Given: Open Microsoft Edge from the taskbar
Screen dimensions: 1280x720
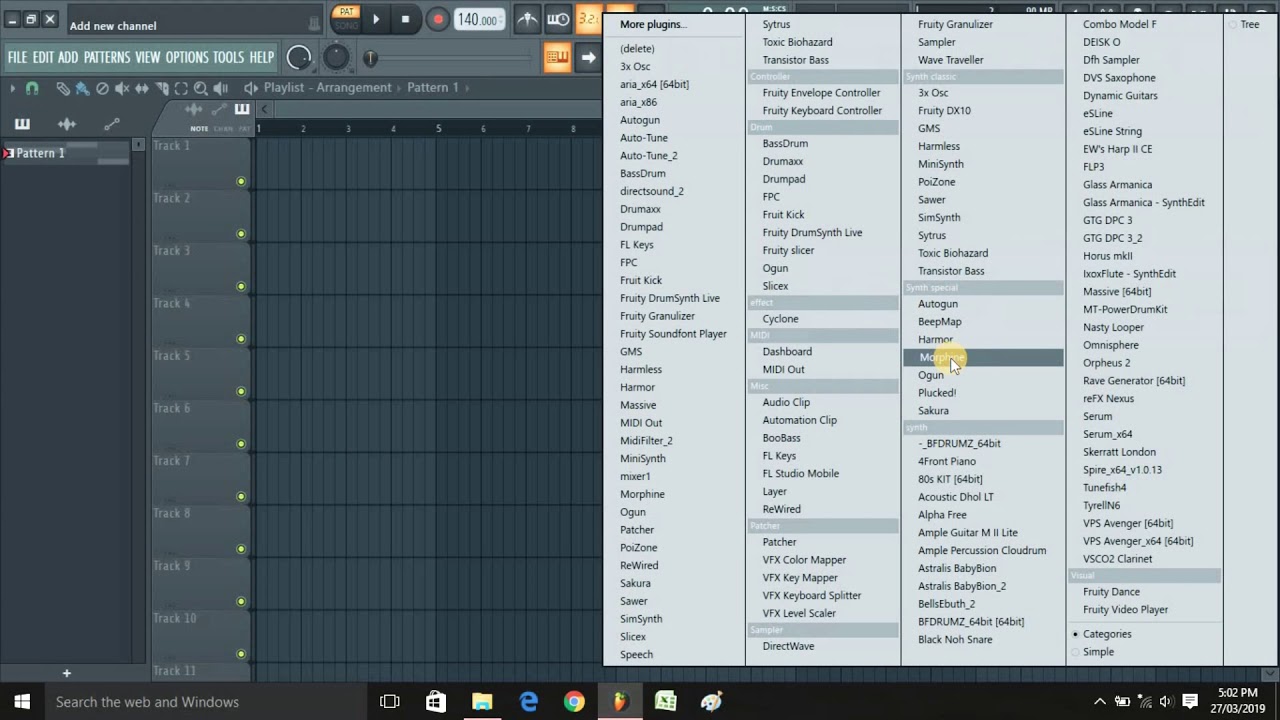Looking at the screenshot, I should 528,702.
